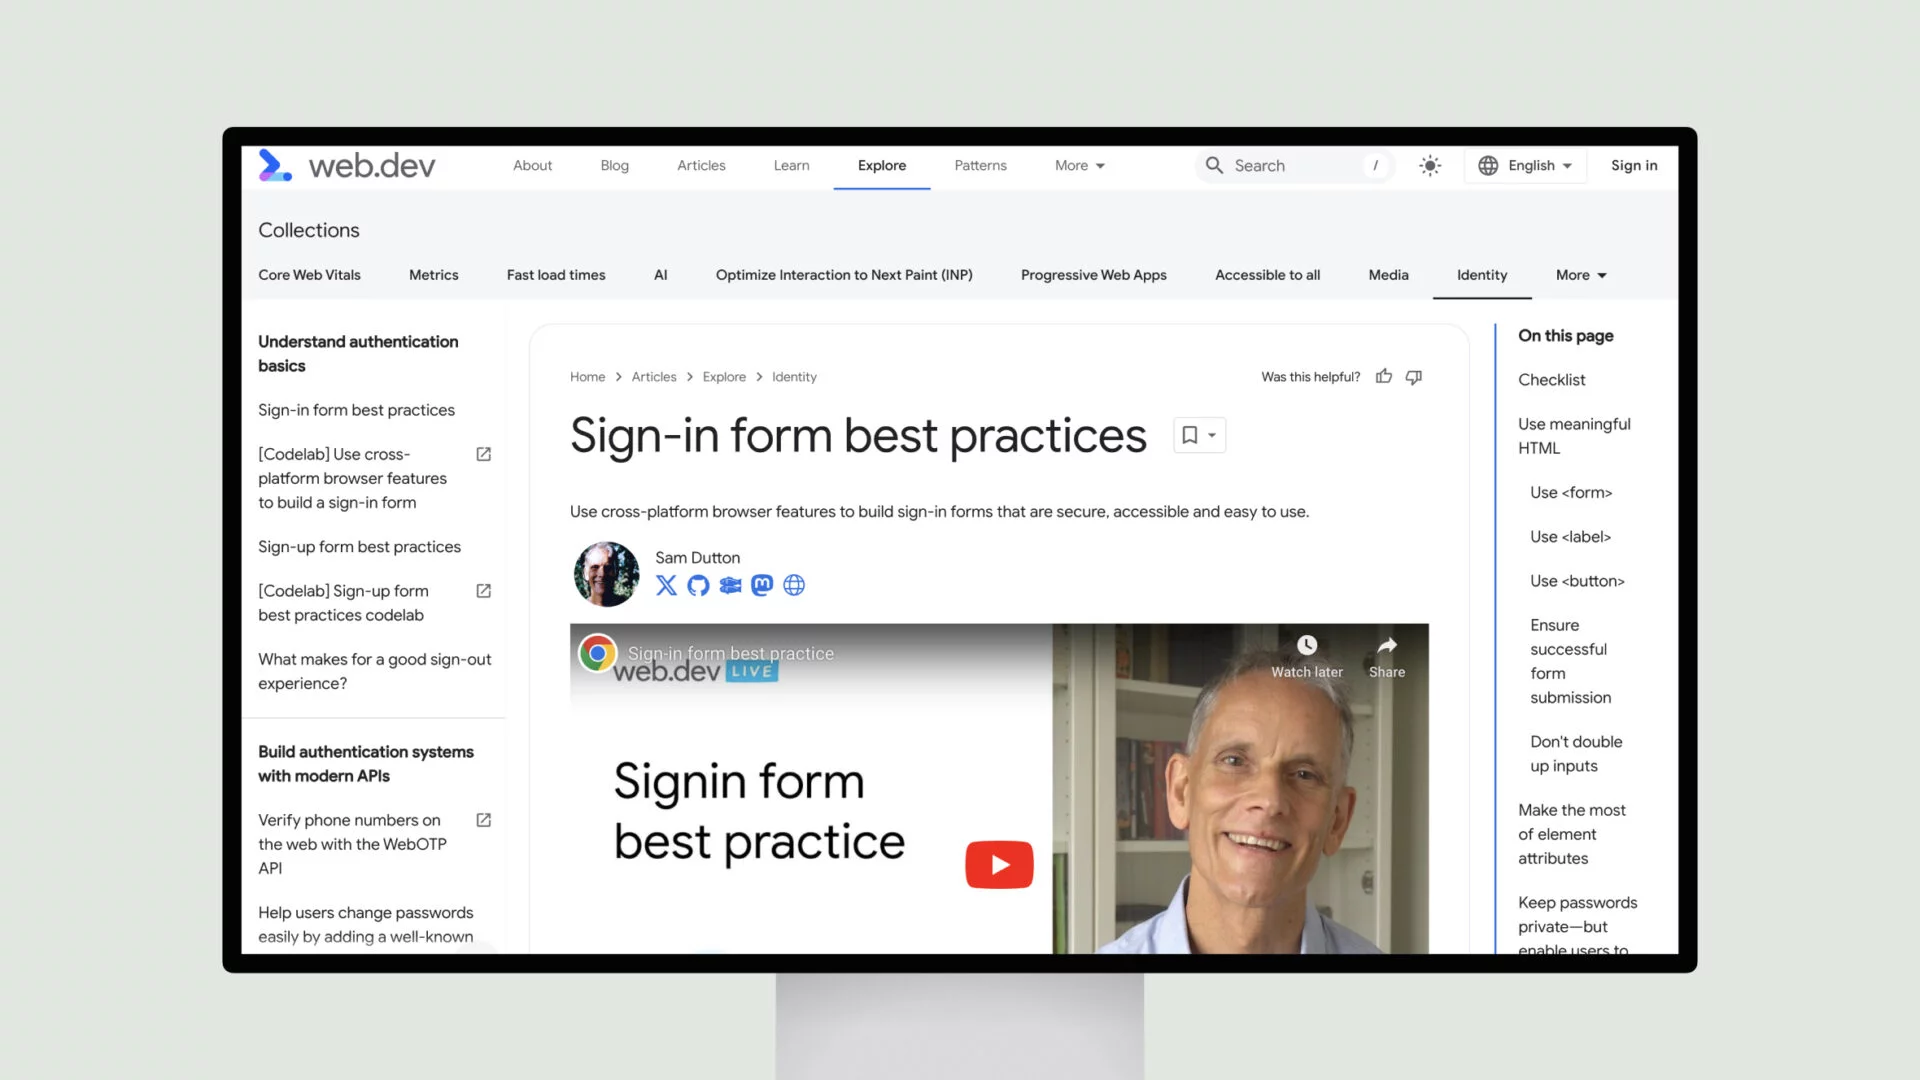Click the YouTube play button on the video
This screenshot has width=1920, height=1080.
998,864
